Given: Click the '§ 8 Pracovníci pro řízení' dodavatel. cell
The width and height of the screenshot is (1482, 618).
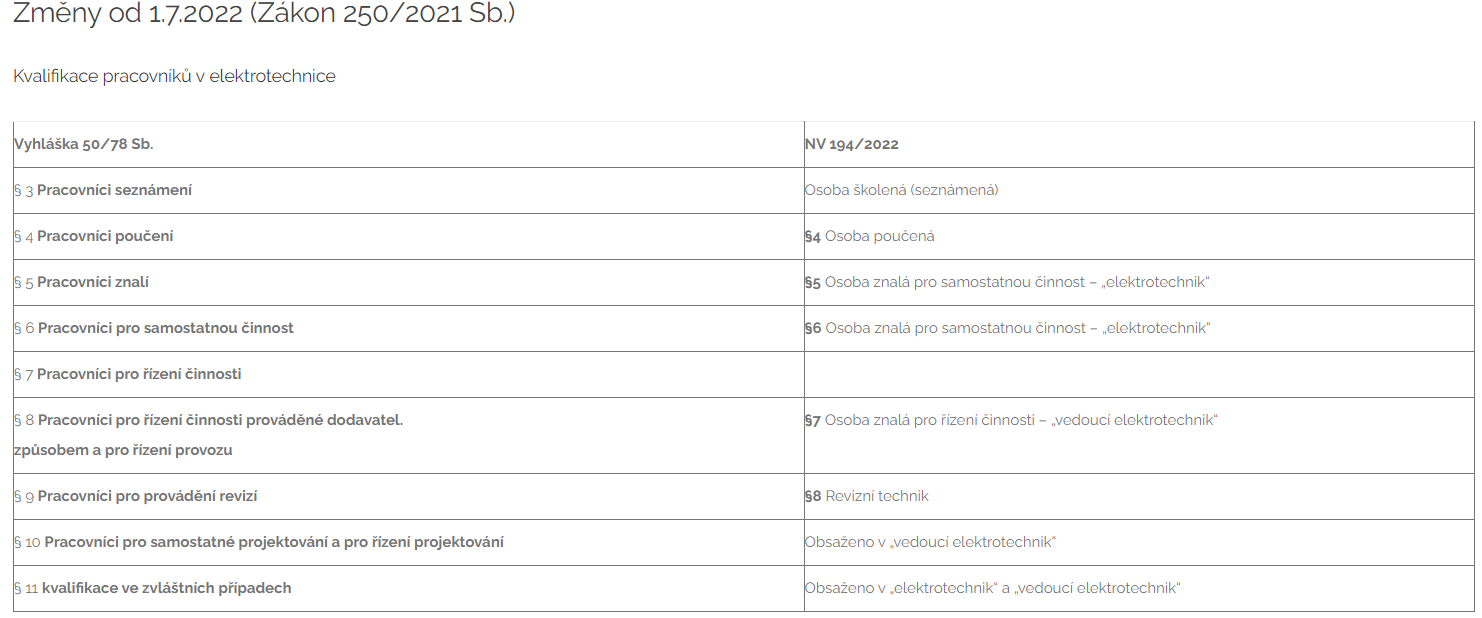Looking at the screenshot, I should point(208,420).
